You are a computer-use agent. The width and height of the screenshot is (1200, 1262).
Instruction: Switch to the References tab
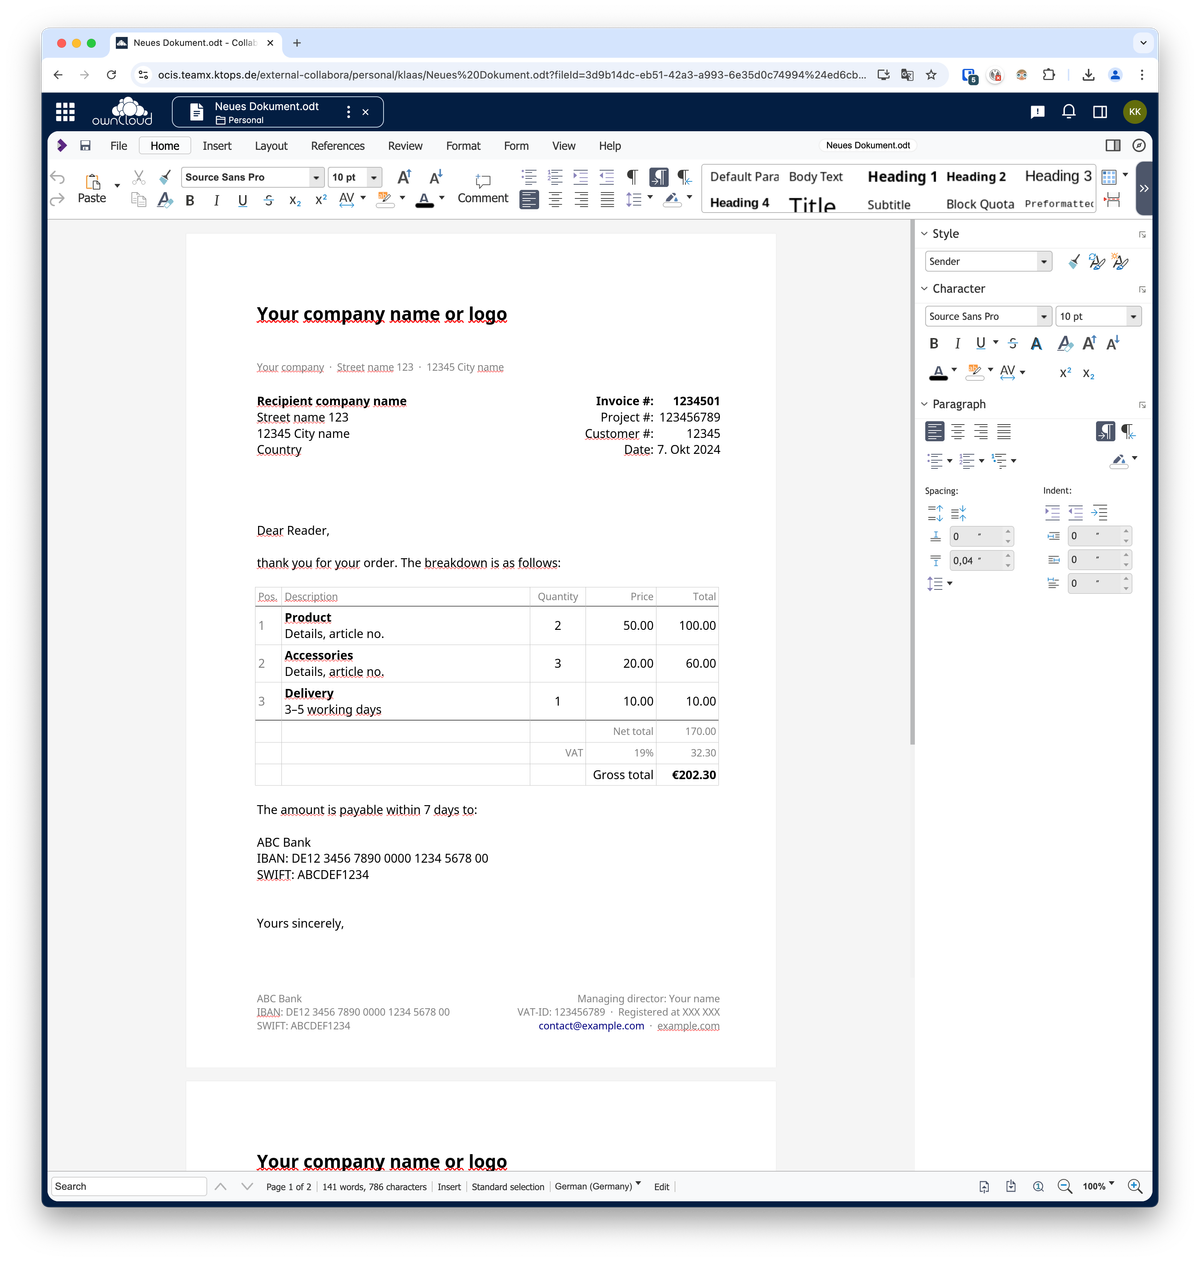[x=337, y=146]
